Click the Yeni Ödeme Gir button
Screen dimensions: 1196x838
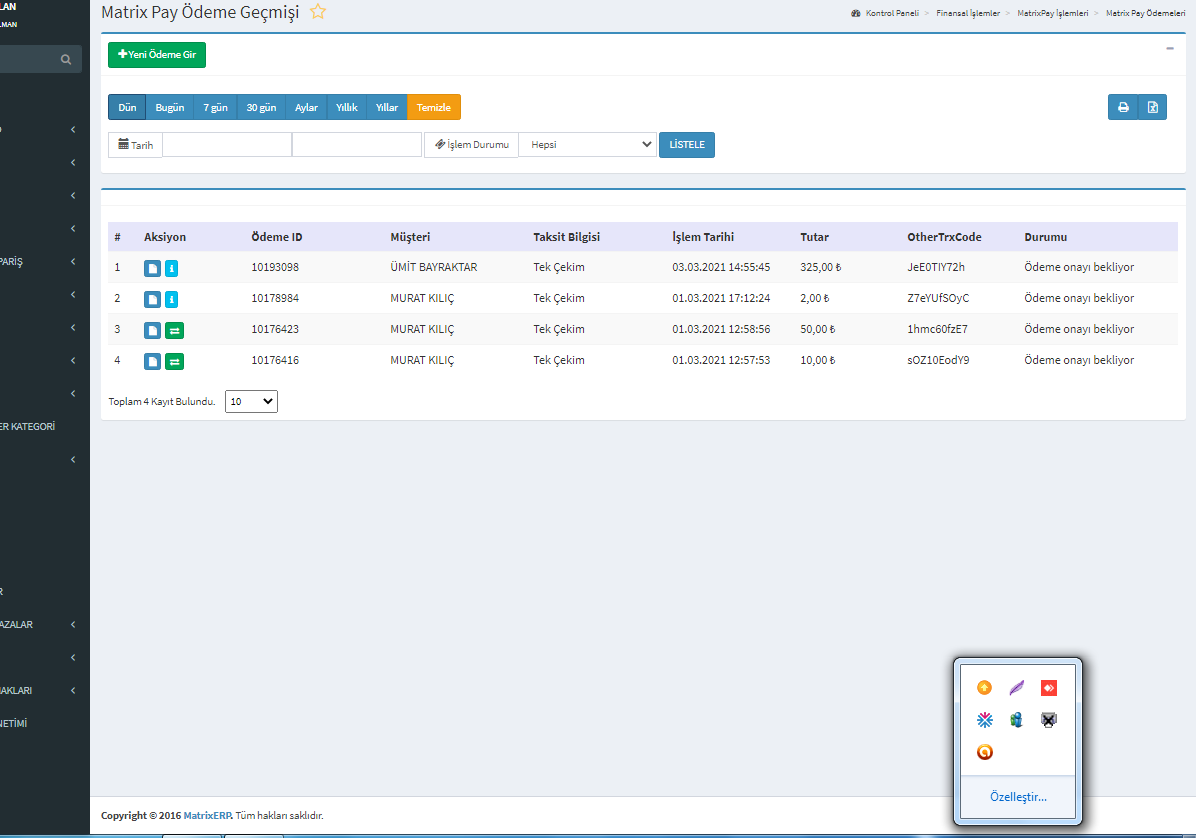[157, 55]
